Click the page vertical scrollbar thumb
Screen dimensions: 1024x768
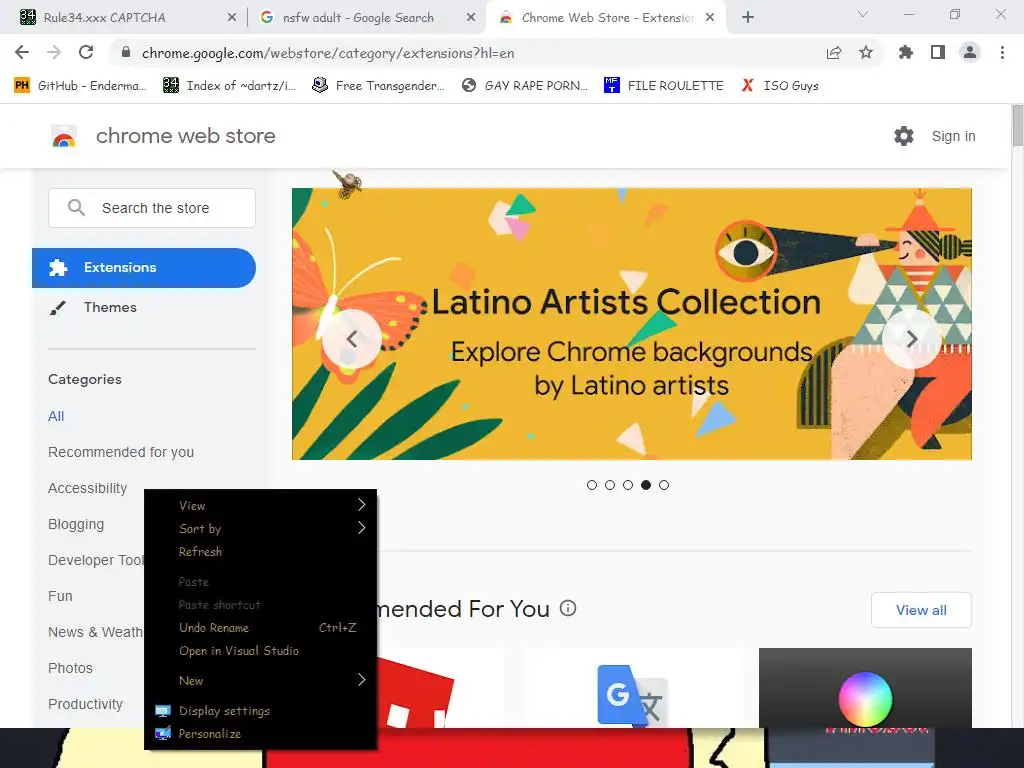click(1017, 125)
